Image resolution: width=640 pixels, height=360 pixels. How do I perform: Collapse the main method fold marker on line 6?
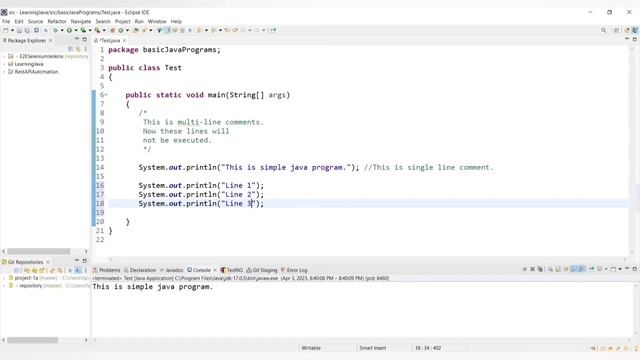coord(107,95)
